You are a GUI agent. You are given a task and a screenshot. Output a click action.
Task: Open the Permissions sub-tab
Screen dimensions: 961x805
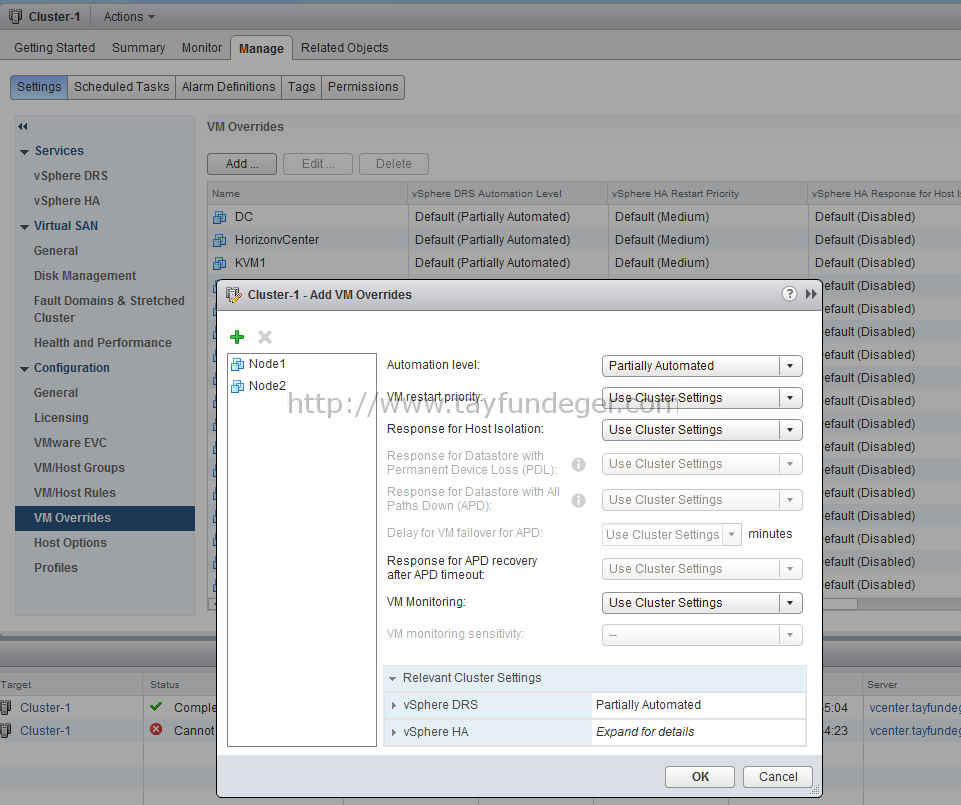click(x=363, y=87)
